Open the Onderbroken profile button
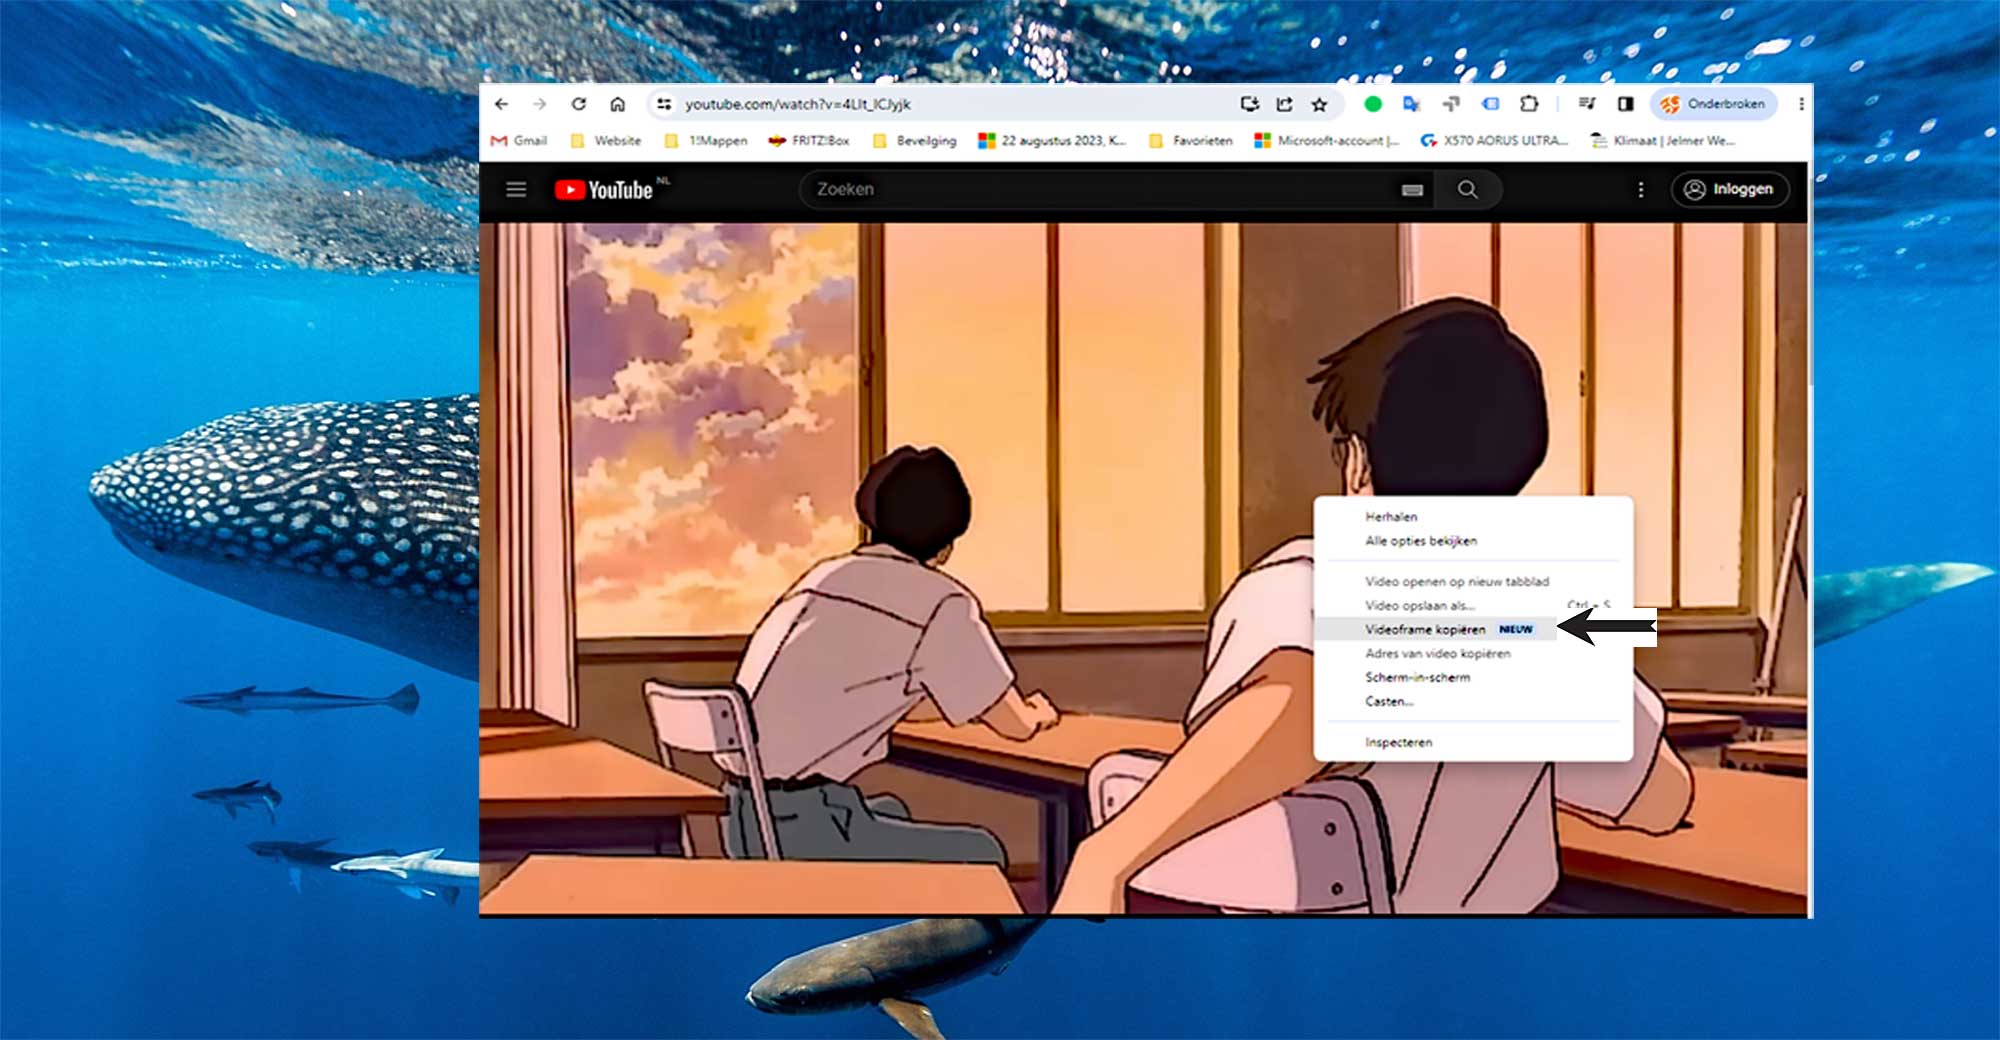This screenshot has height=1040, width=2000. pyautogui.click(x=1713, y=104)
